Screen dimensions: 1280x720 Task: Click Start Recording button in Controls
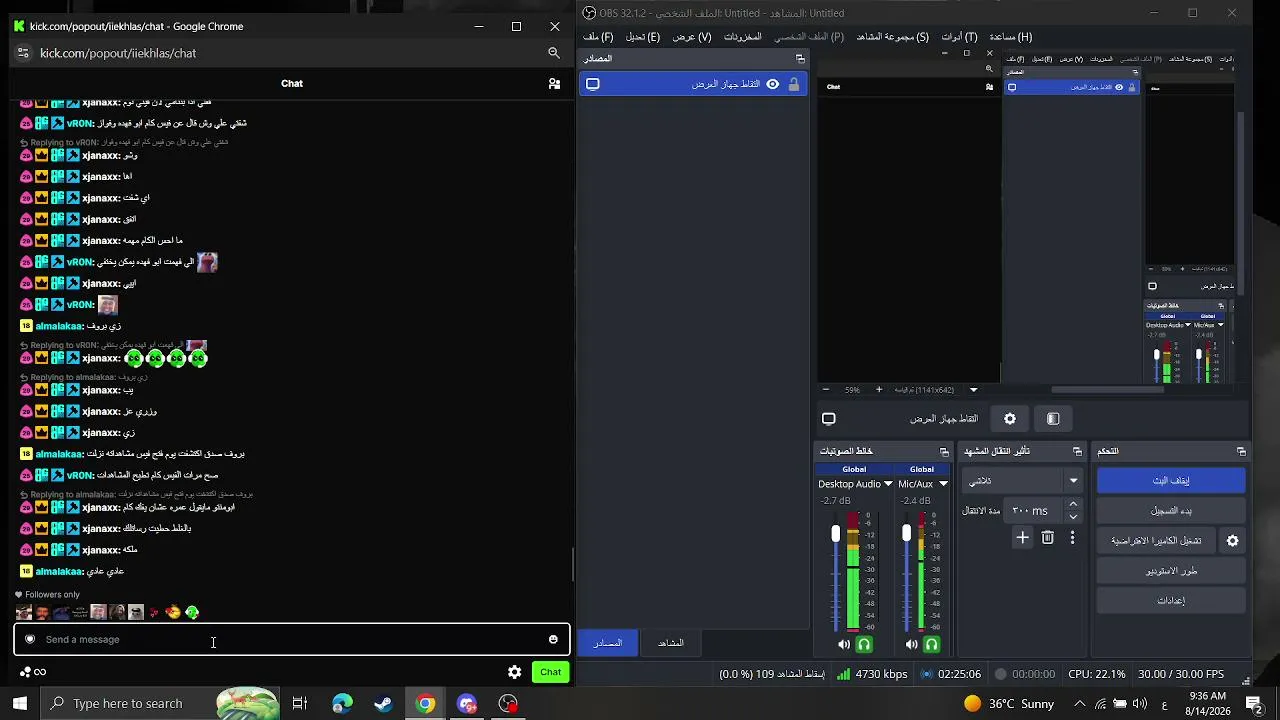(x=1171, y=511)
